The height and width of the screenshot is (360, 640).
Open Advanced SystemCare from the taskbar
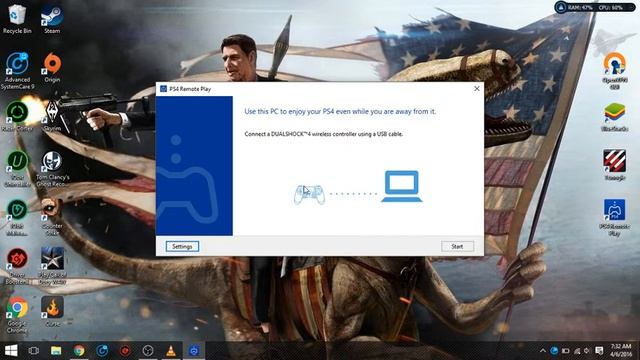tap(102, 351)
